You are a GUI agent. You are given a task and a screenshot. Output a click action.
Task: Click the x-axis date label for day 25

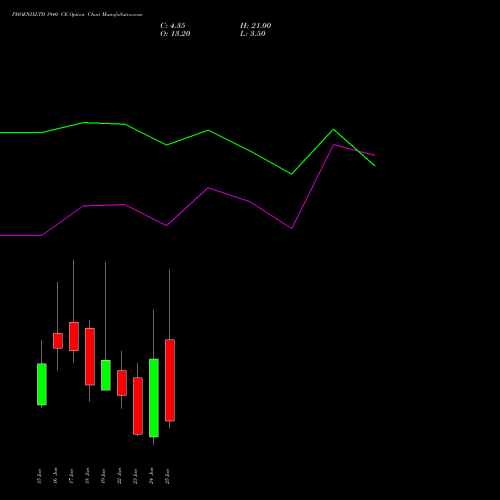[167, 476]
